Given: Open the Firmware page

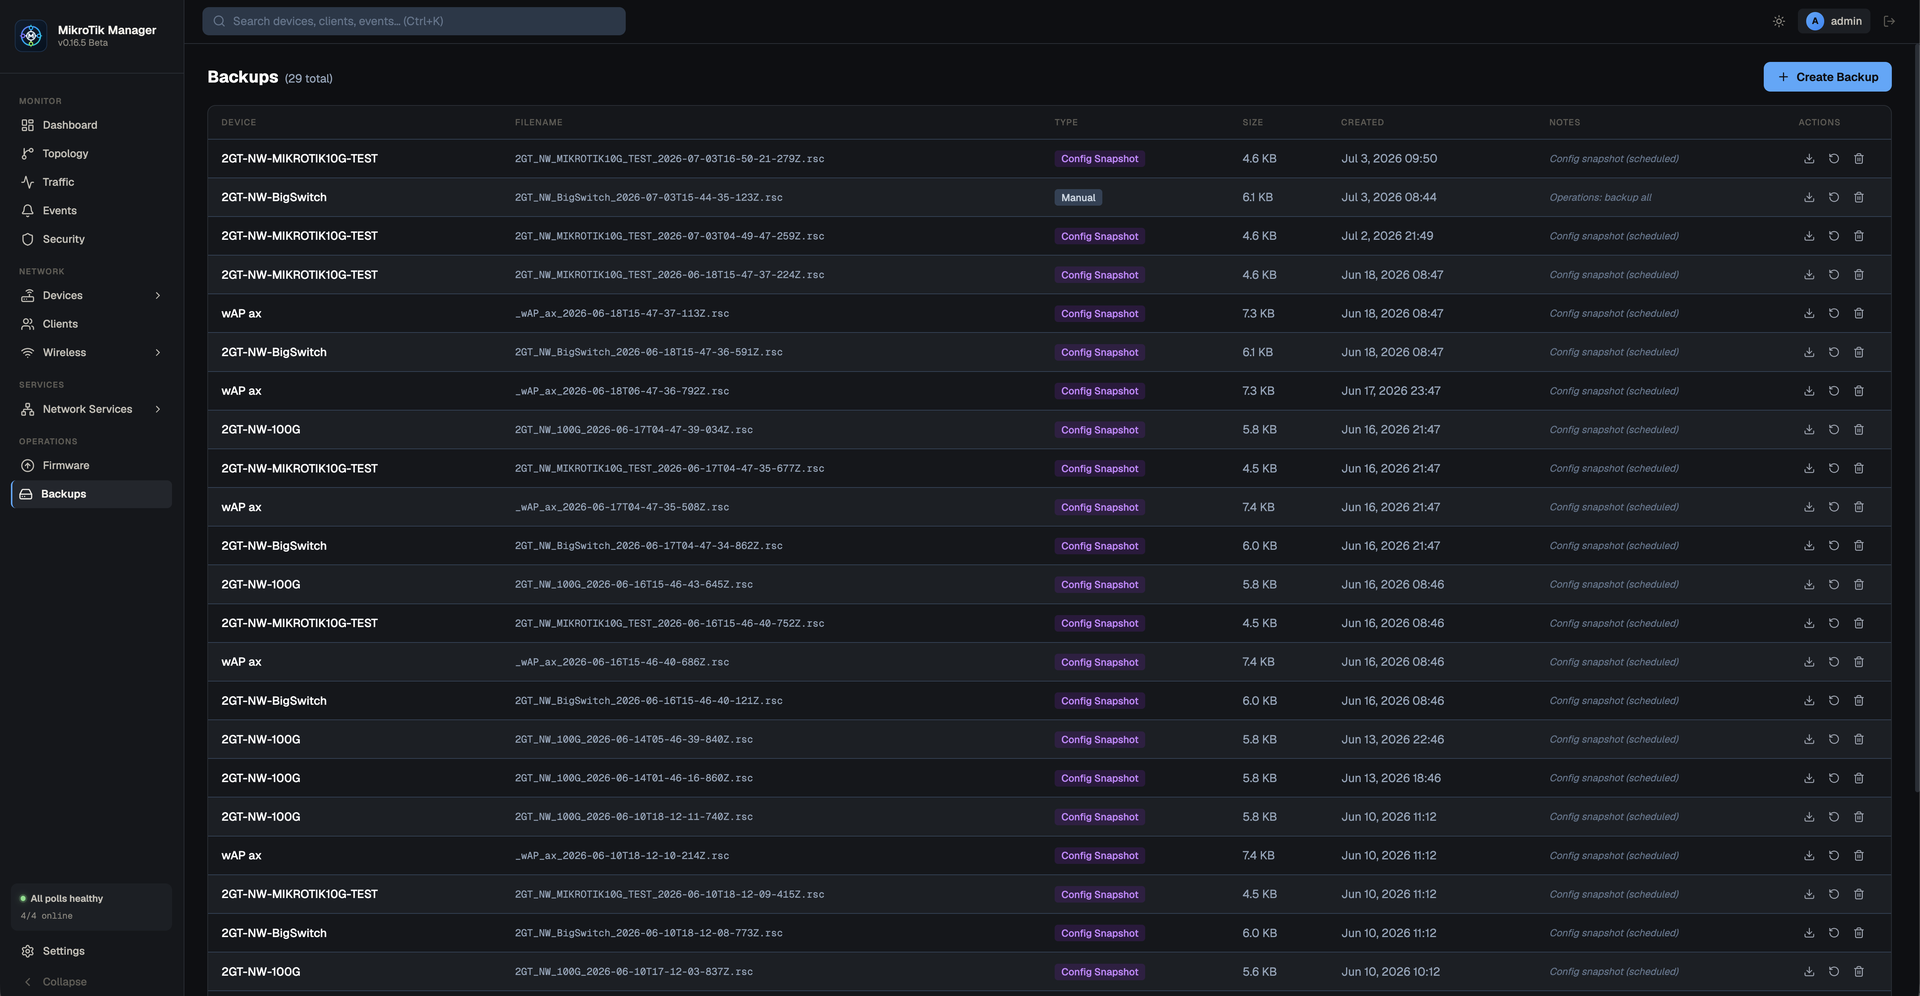Looking at the screenshot, I should [91, 466].
